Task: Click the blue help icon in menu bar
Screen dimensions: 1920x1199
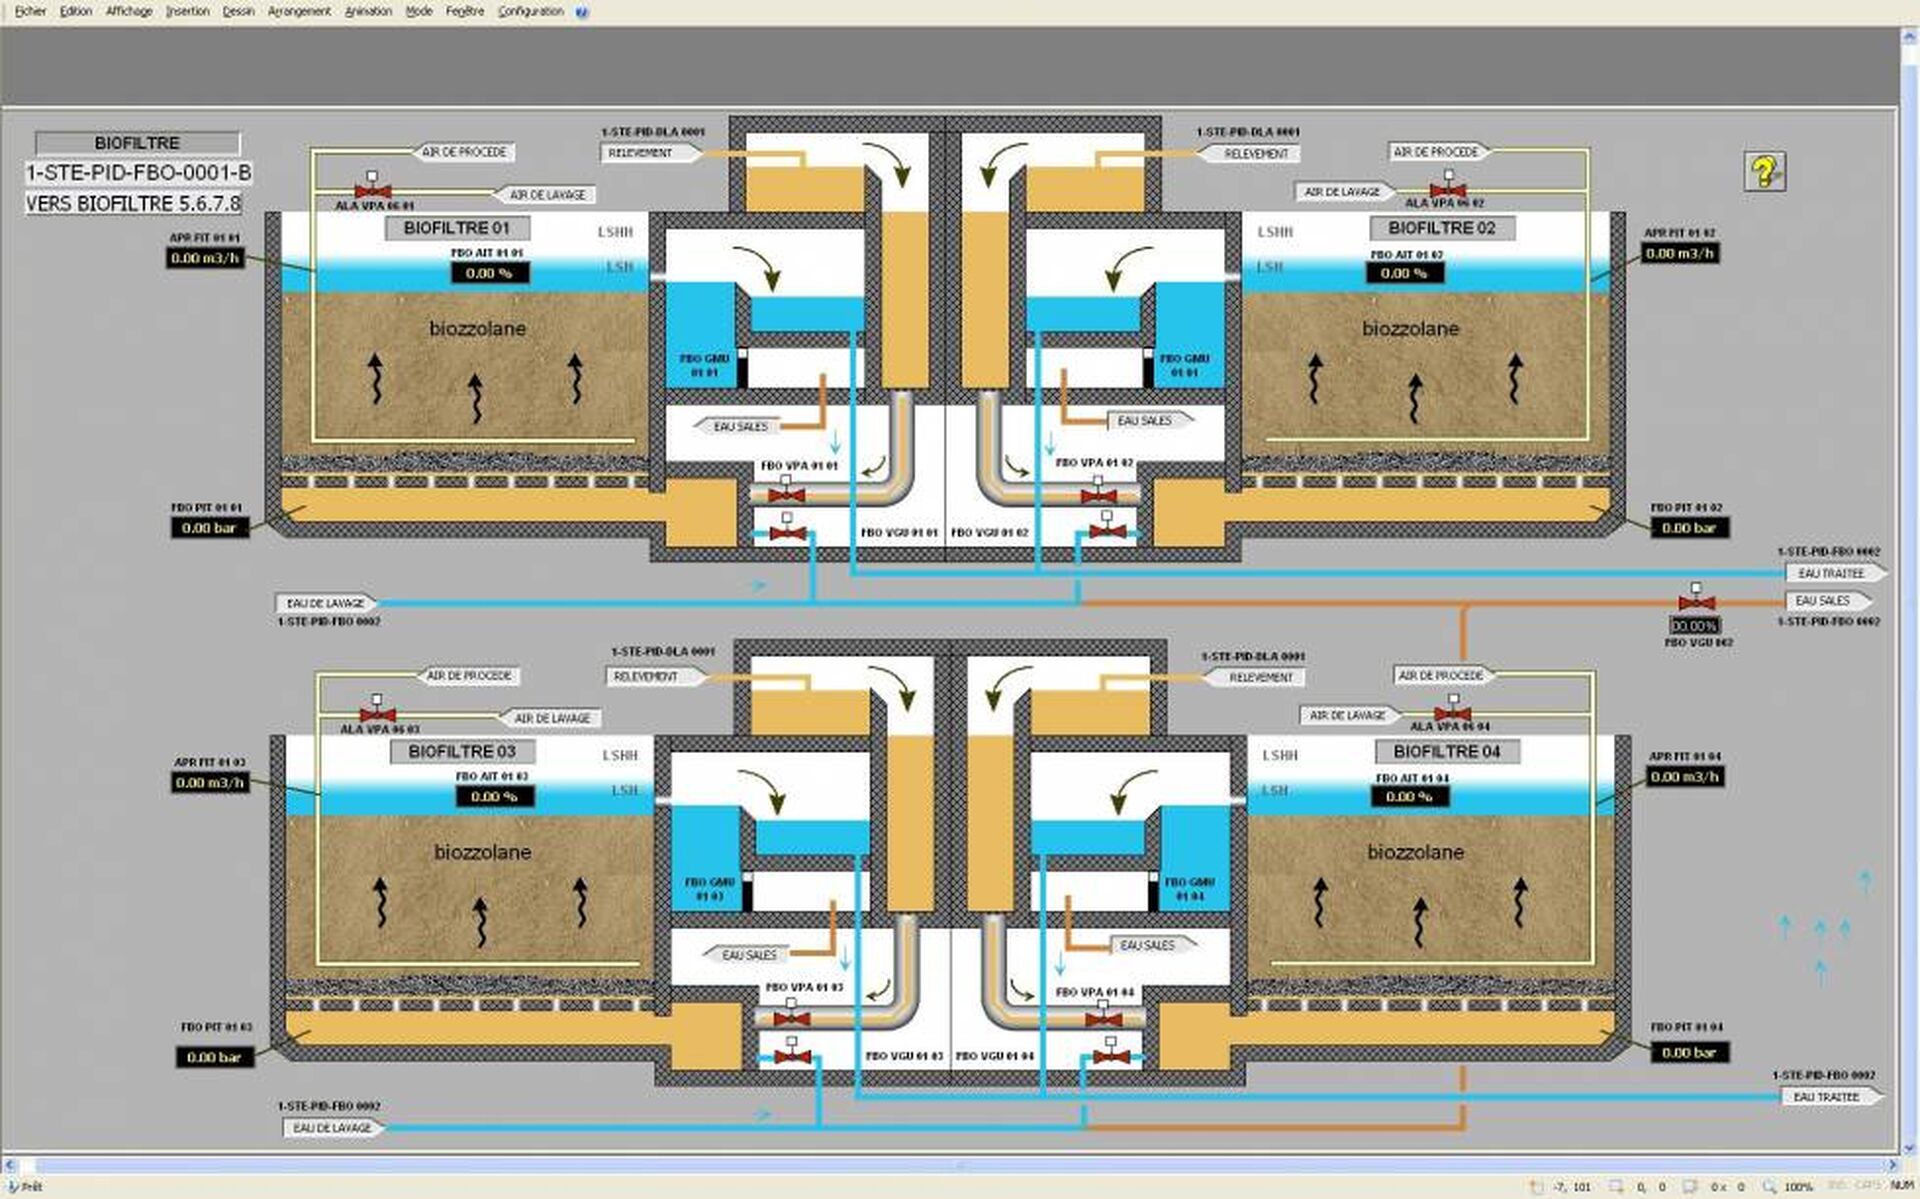Action: [x=583, y=12]
